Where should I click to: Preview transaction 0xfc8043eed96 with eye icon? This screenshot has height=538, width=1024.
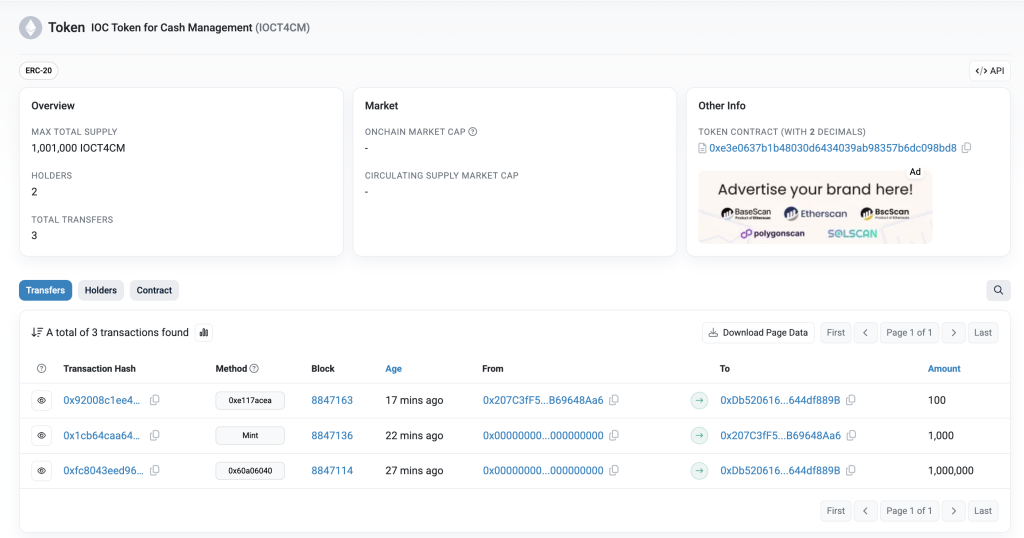click(41, 471)
